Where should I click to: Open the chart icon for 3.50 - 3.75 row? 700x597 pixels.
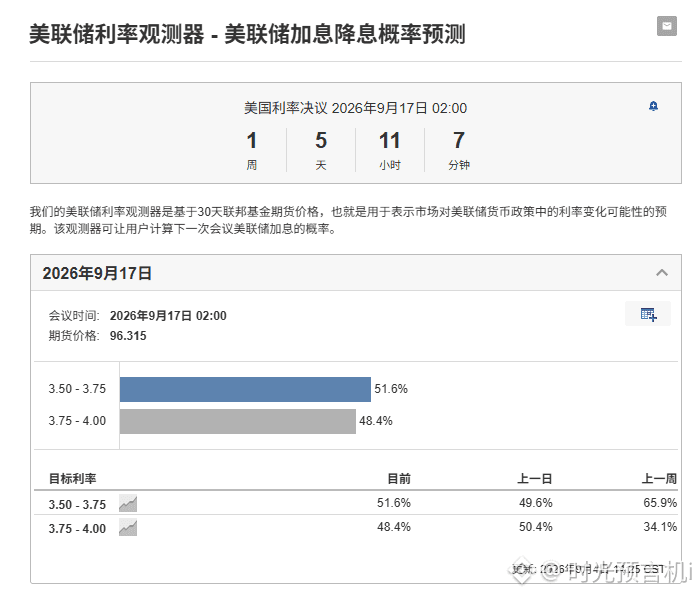pos(128,504)
